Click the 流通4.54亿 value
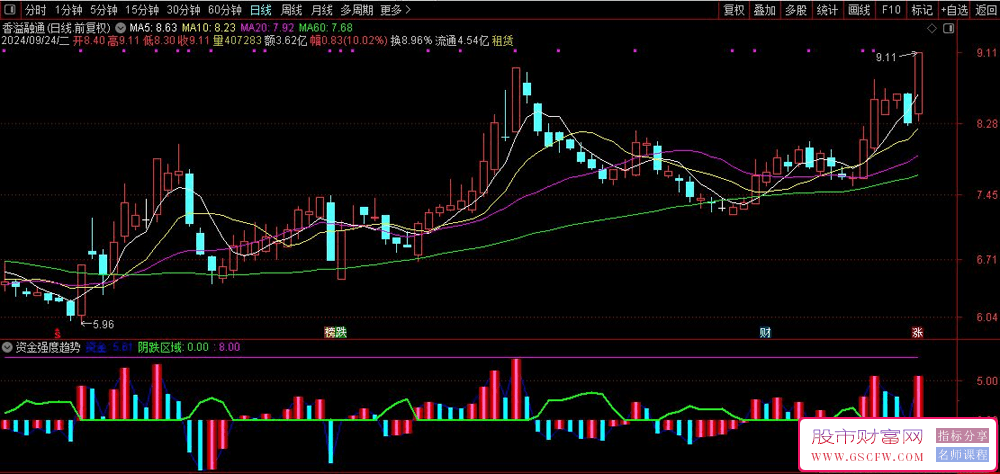Screen dimensions: 1000x474 (x=462, y=40)
